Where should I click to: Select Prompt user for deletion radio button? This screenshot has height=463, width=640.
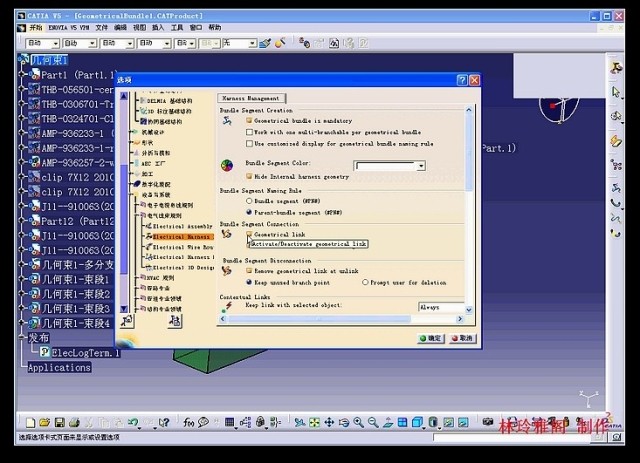(x=365, y=282)
